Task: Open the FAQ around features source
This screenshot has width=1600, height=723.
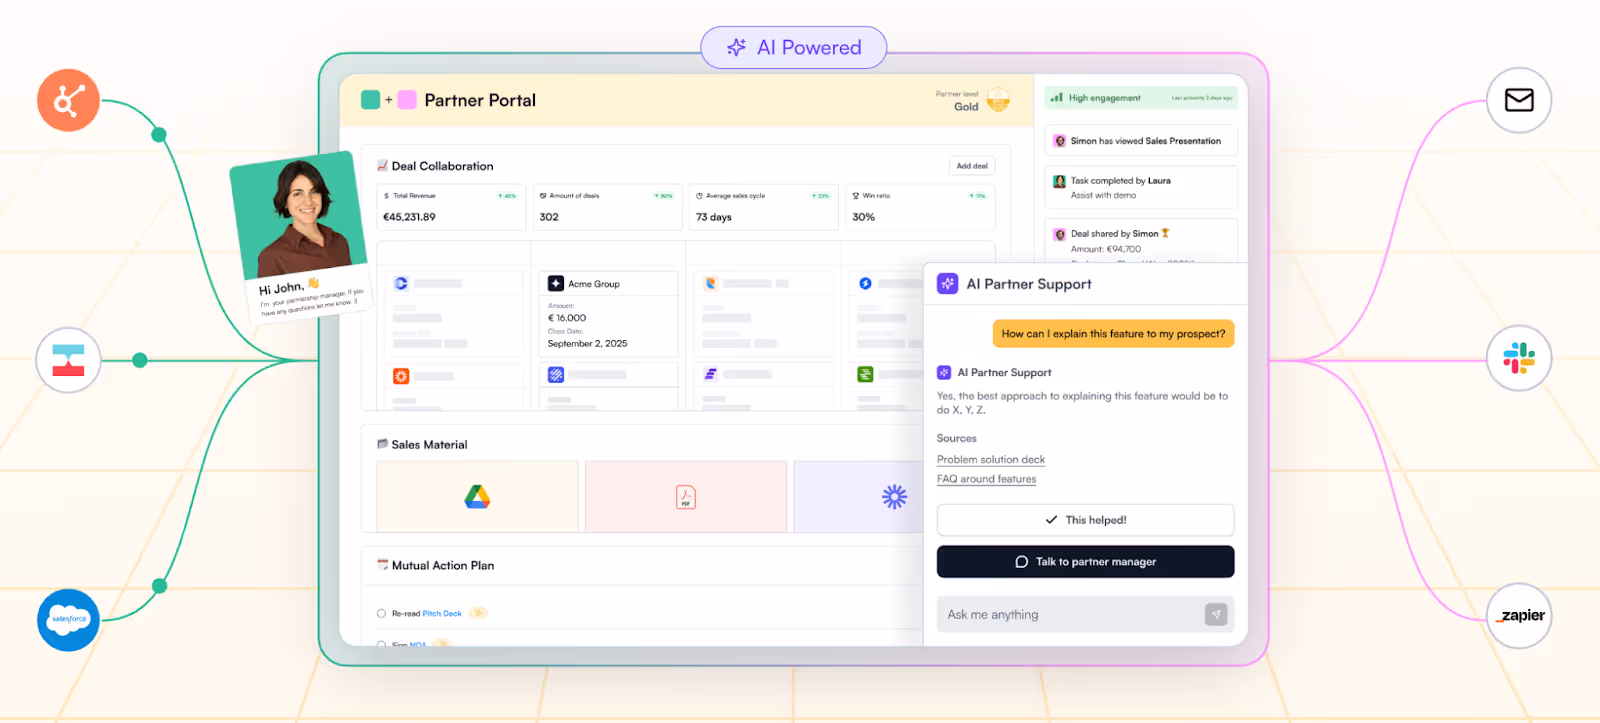Action: click(x=987, y=479)
